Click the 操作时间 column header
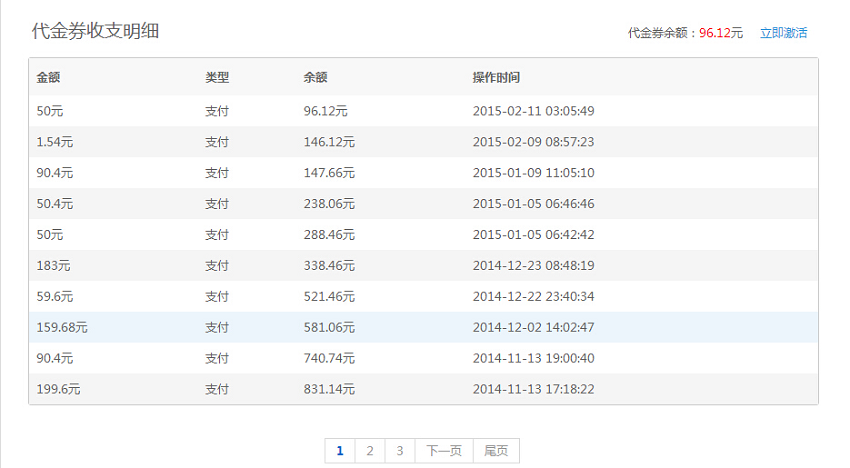 click(496, 78)
